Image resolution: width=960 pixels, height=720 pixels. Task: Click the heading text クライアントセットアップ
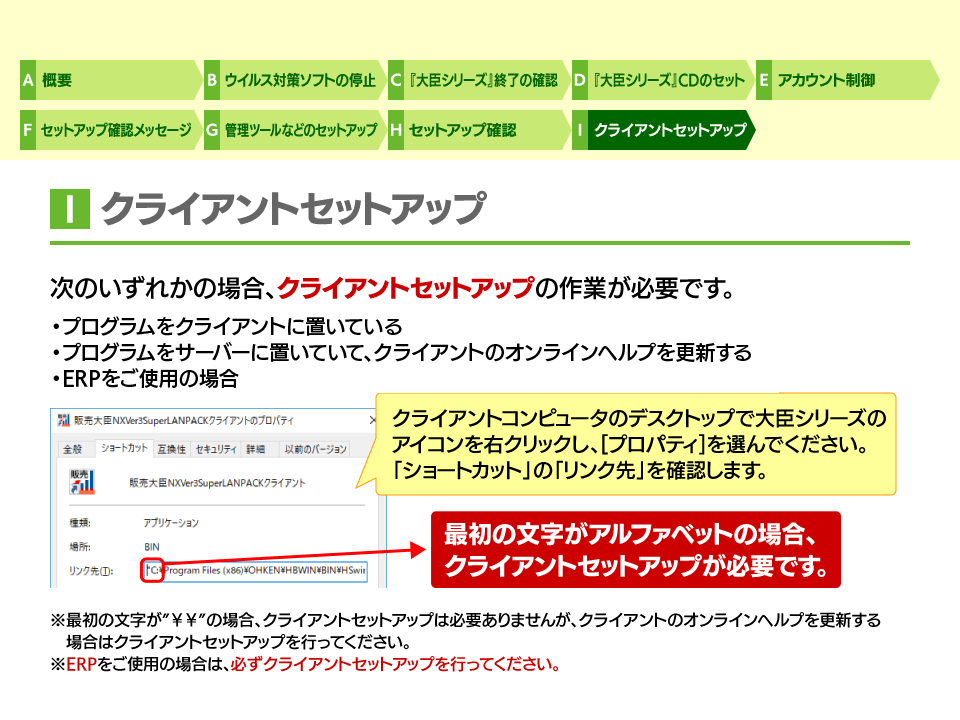(294, 209)
